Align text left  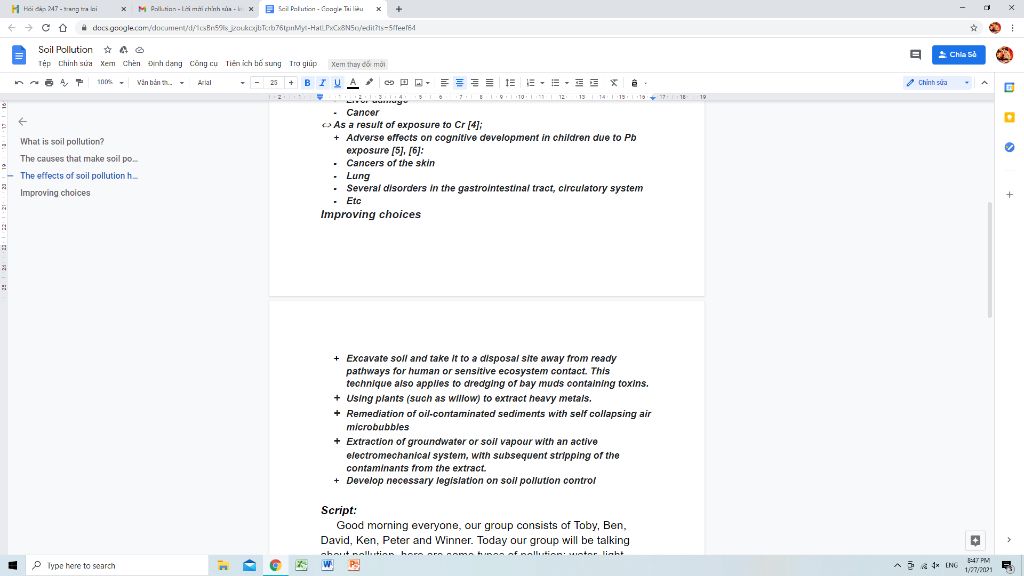(445, 83)
